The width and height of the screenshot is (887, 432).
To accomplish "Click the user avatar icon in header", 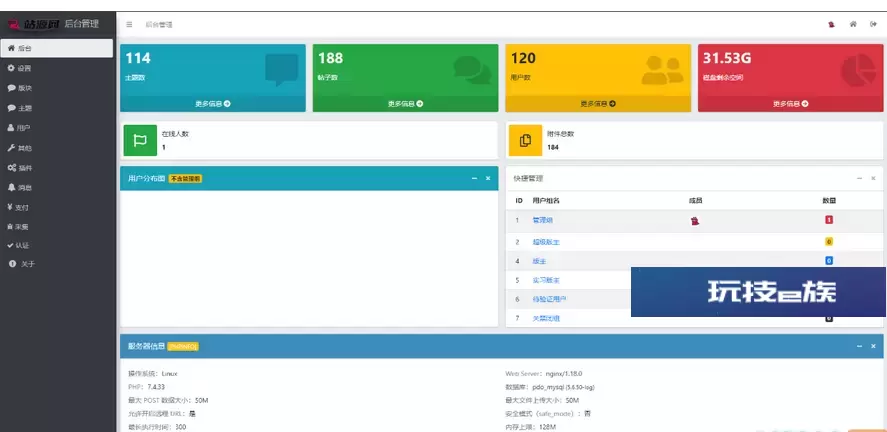I will tap(831, 23).
